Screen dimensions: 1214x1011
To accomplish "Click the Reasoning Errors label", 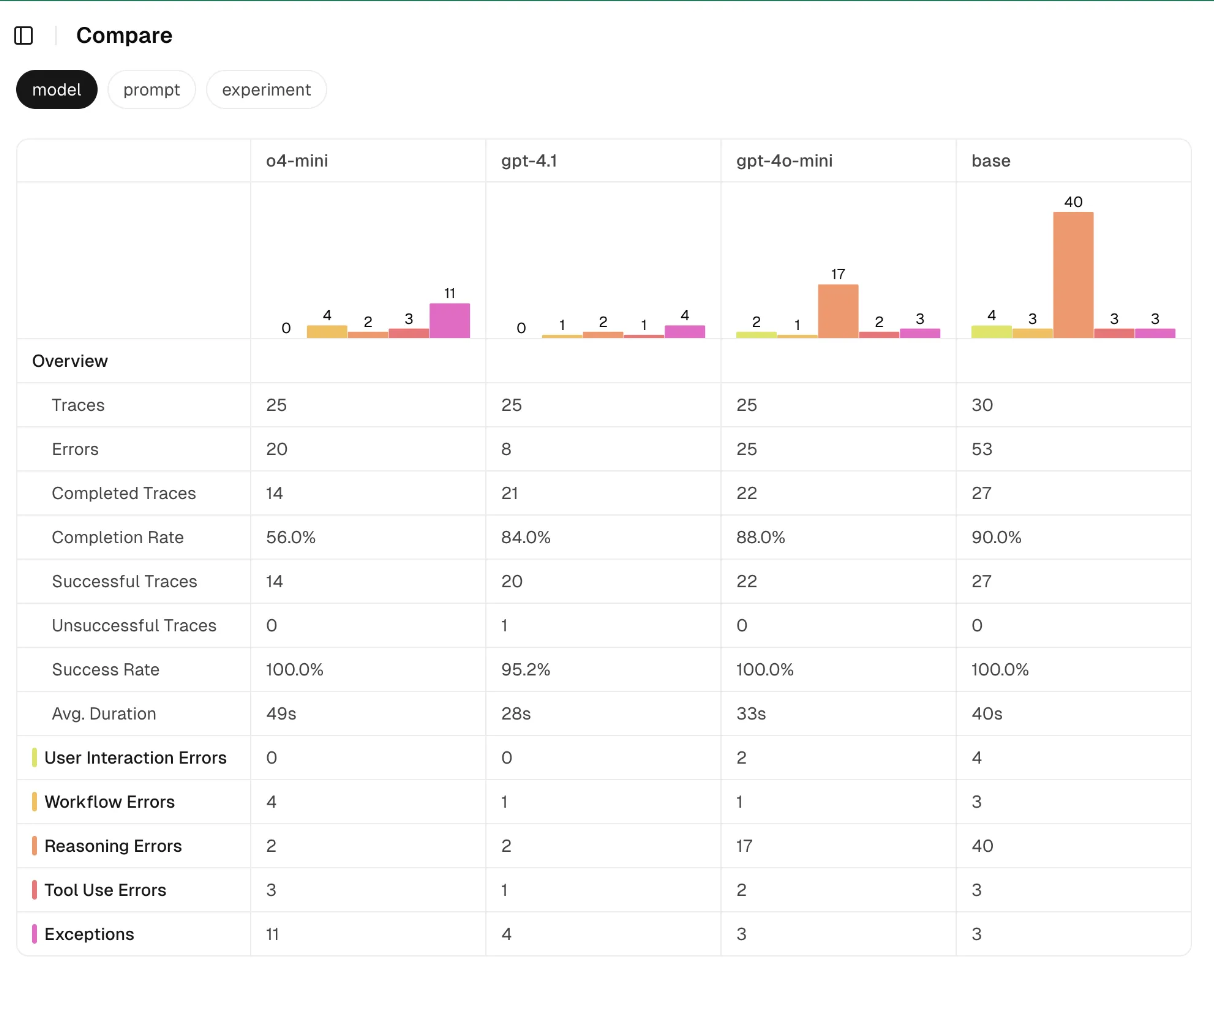I will click(113, 846).
